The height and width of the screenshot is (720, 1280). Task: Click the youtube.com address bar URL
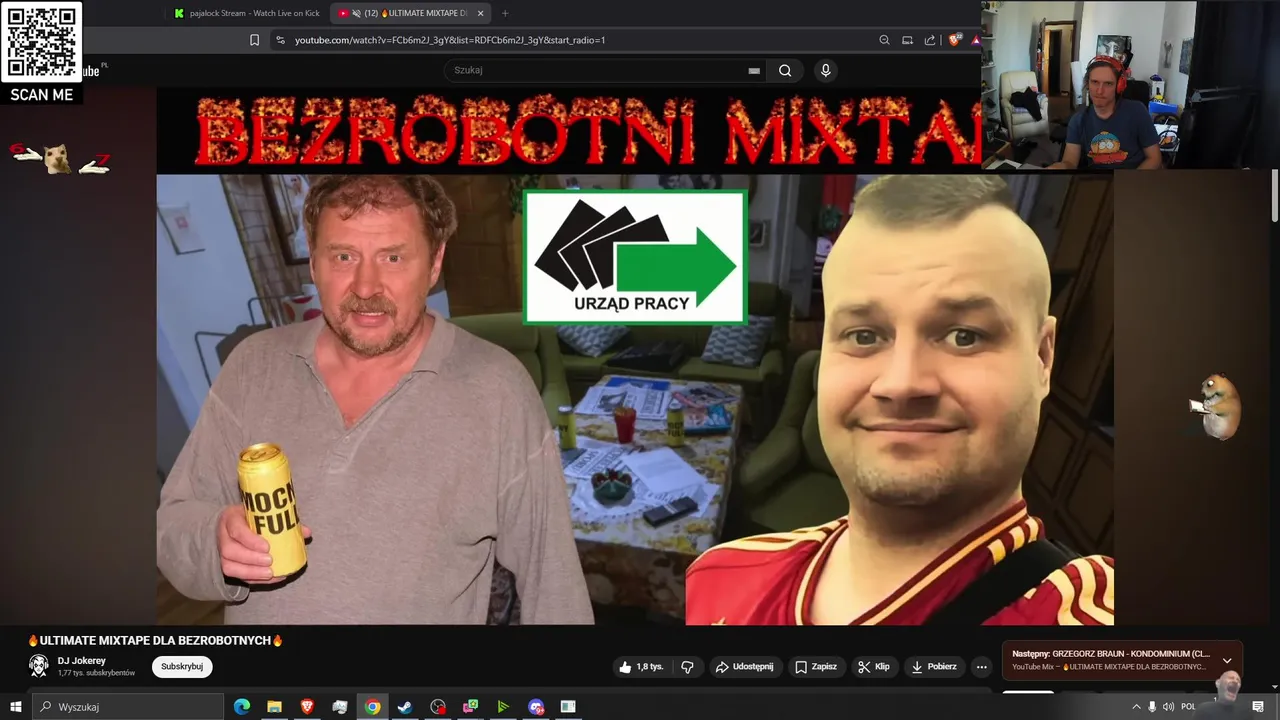coord(450,40)
